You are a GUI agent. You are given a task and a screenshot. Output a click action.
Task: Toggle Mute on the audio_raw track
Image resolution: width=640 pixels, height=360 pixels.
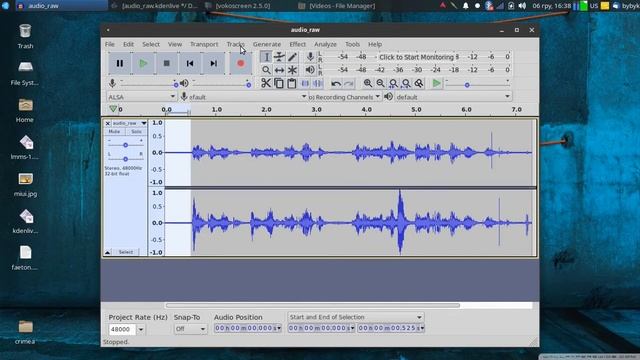pos(114,132)
